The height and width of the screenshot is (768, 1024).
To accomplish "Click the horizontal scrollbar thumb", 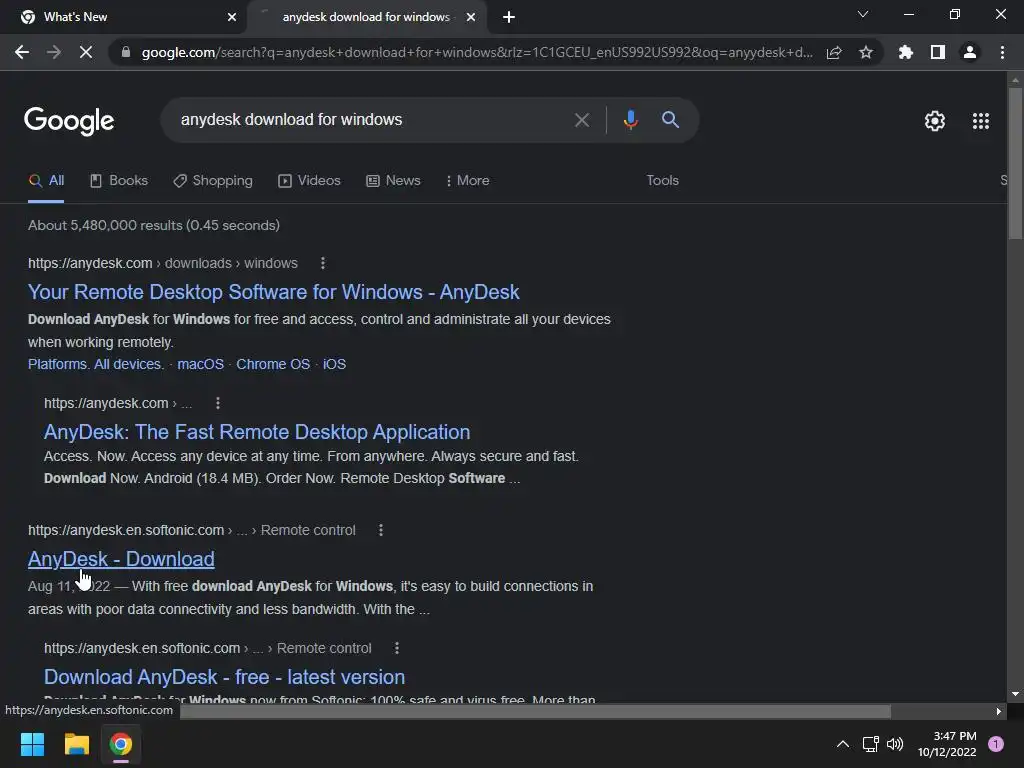I will click(536, 711).
